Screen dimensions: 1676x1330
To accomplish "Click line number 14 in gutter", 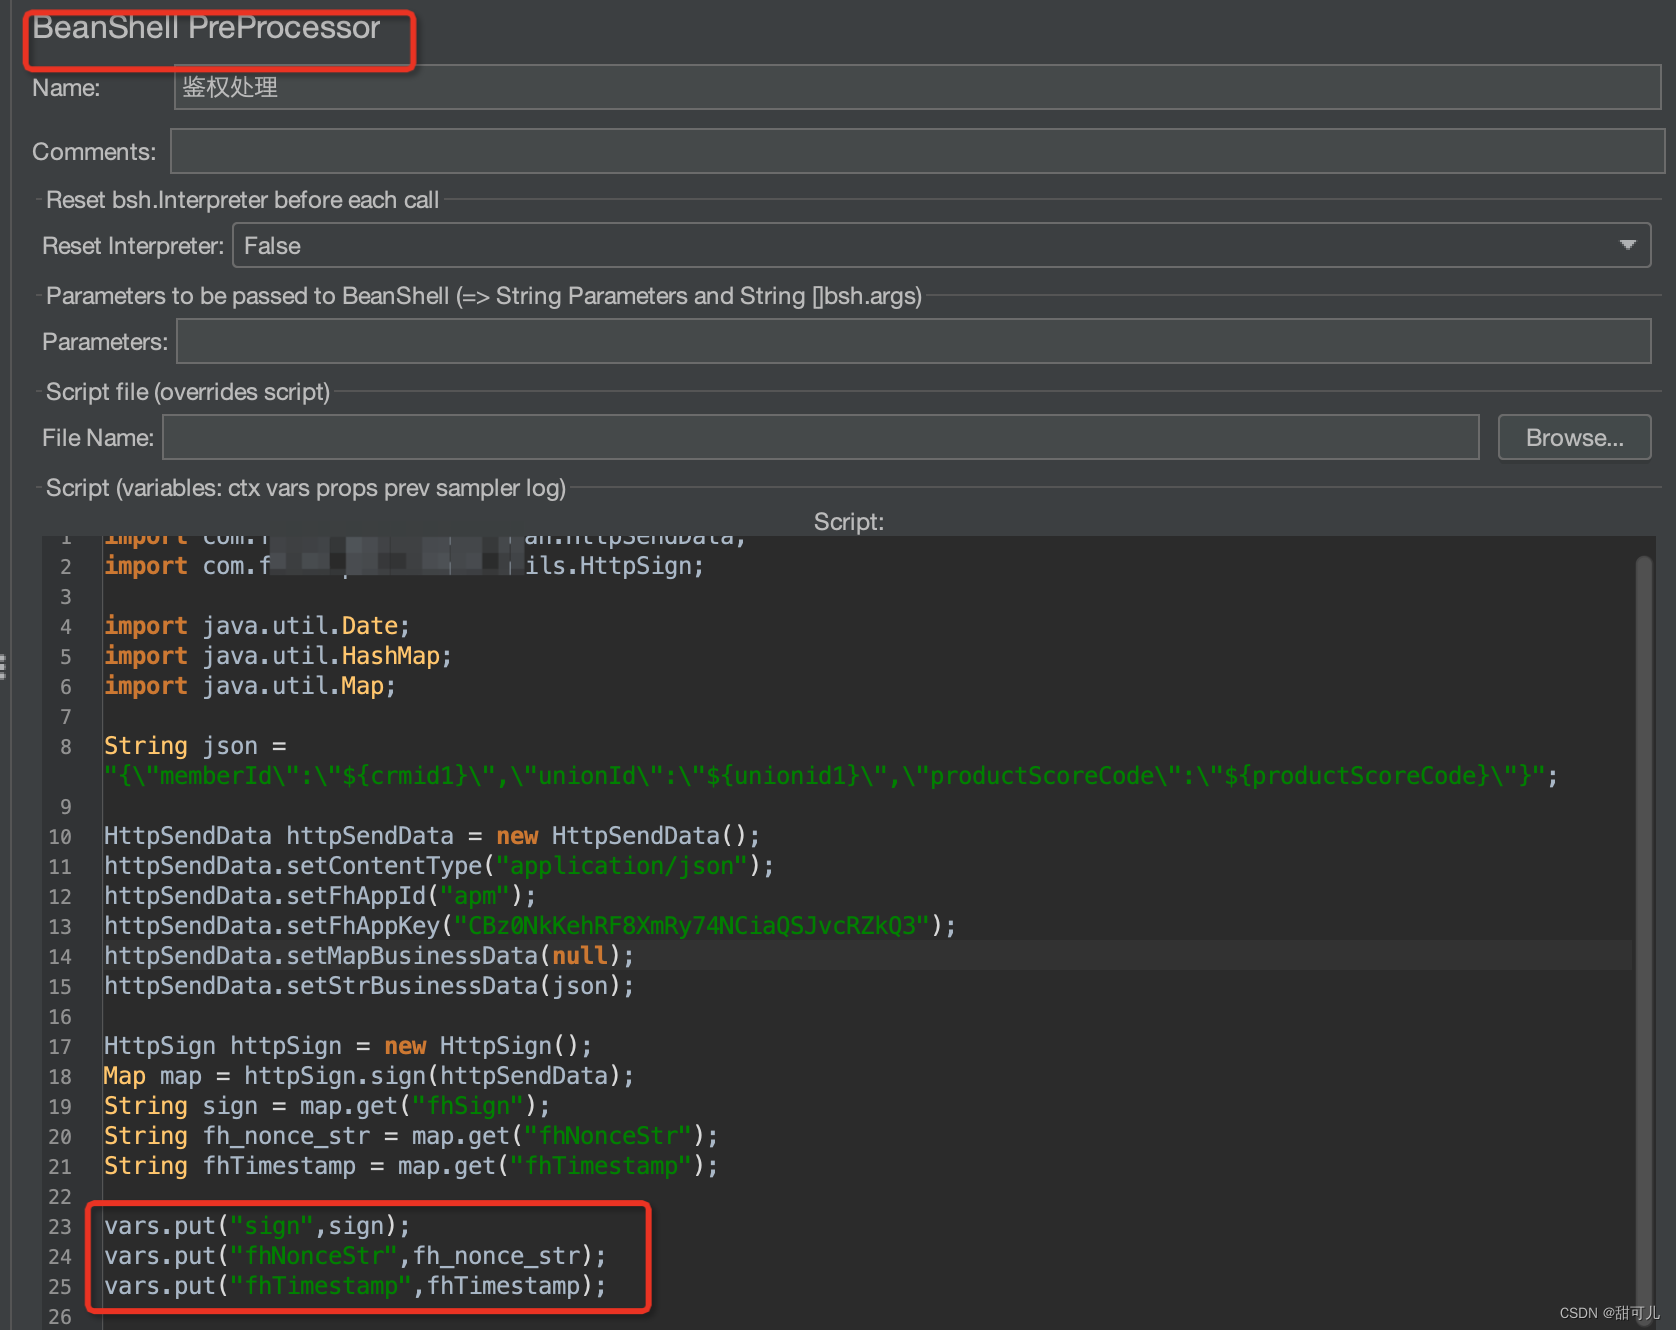I will coord(60,957).
